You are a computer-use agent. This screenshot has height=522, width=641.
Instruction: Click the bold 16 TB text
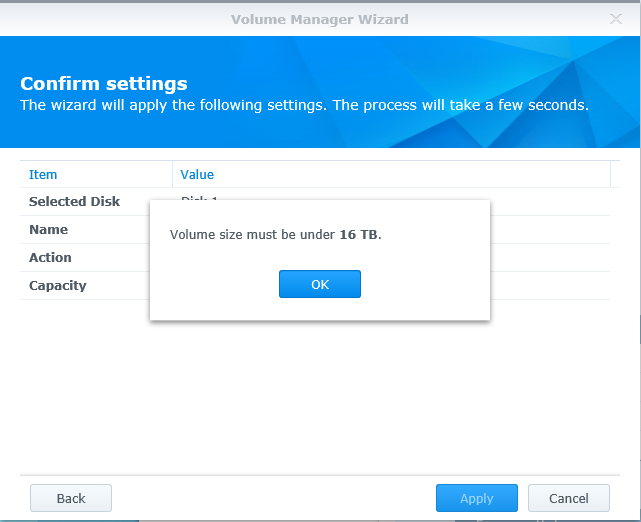(x=358, y=235)
